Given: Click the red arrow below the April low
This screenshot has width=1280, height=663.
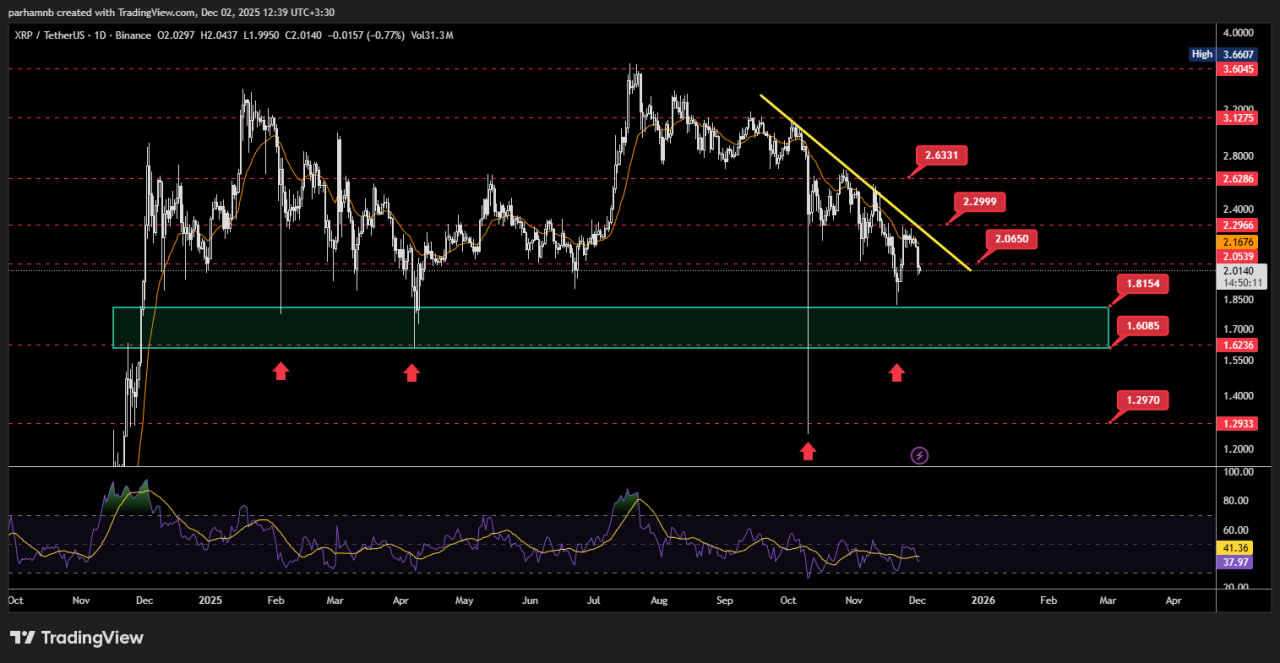Looking at the screenshot, I should [x=412, y=373].
